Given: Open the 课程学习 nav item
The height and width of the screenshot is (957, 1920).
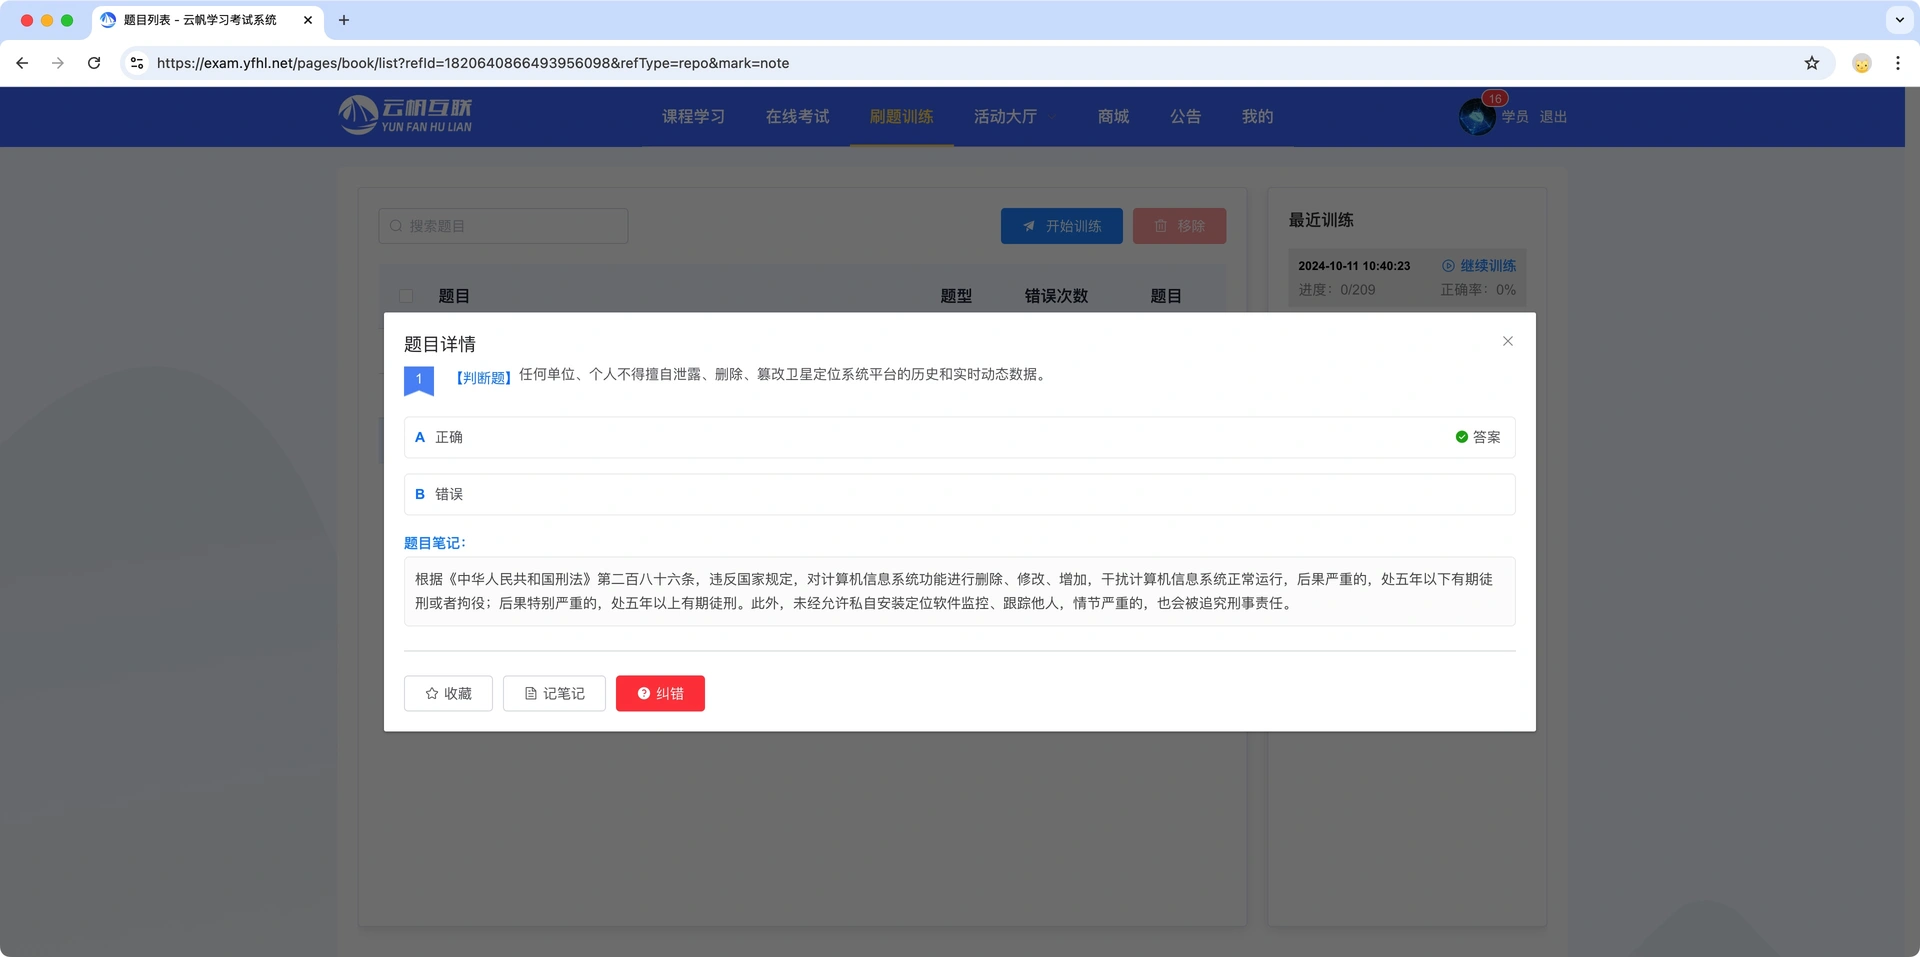Looking at the screenshot, I should point(693,117).
